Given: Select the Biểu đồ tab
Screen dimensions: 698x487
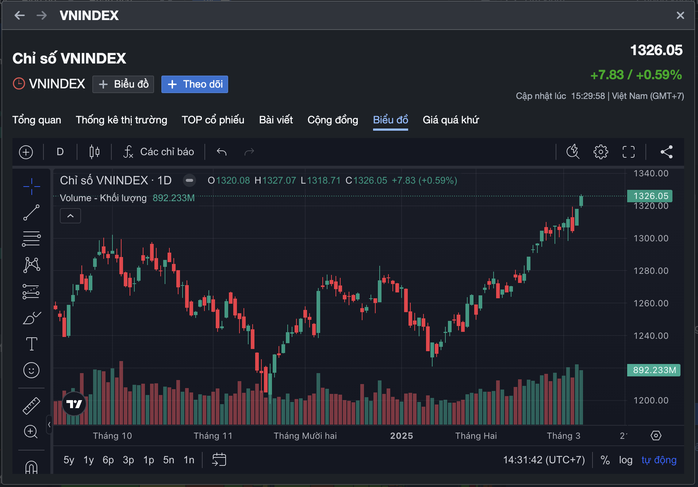Looking at the screenshot, I should (x=390, y=120).
